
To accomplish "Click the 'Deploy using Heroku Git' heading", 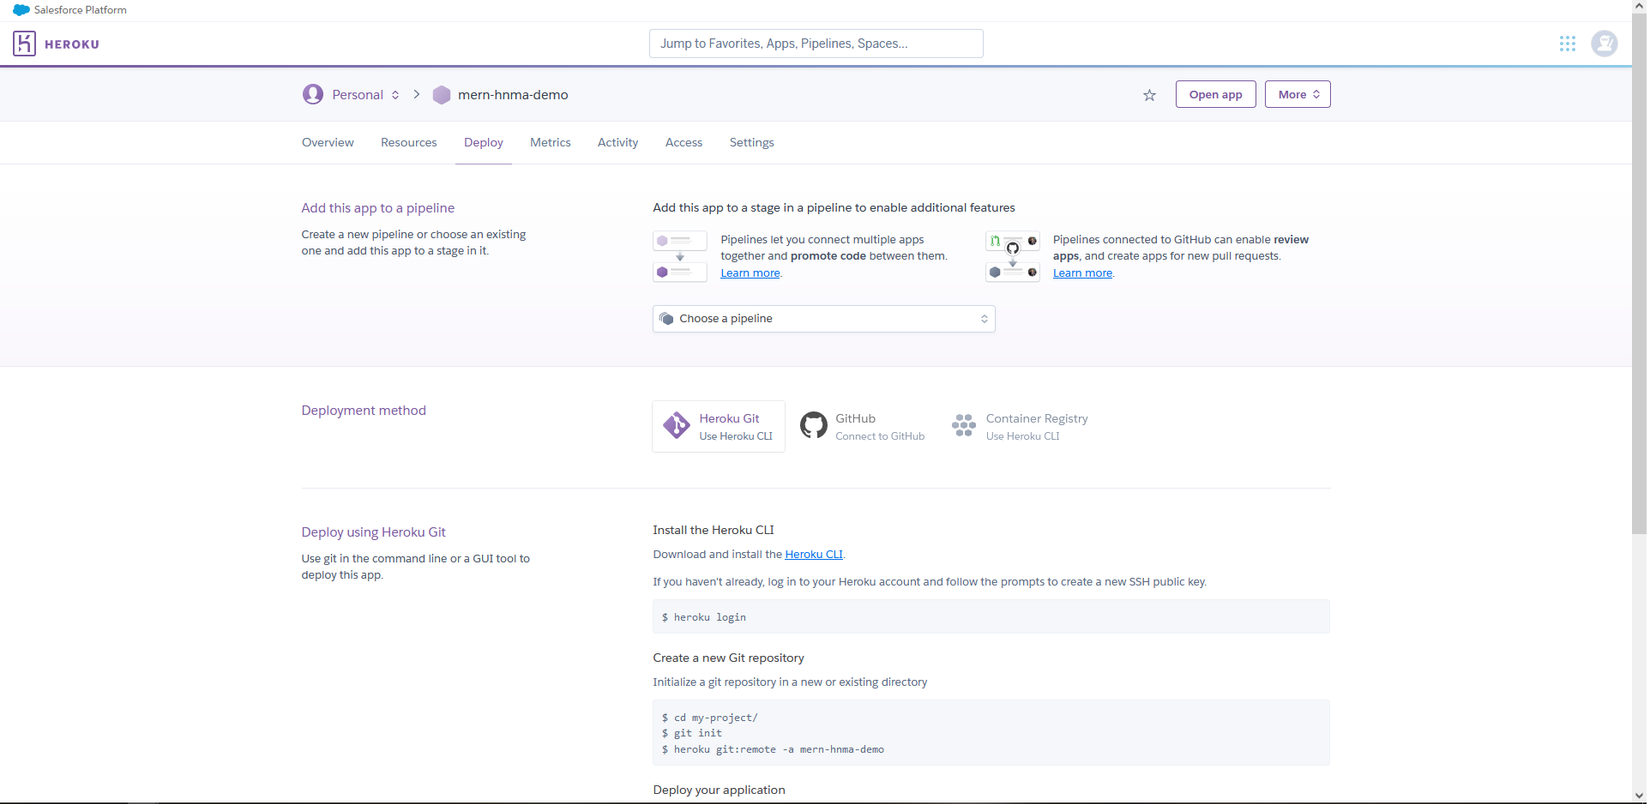I will click(374, 532).
